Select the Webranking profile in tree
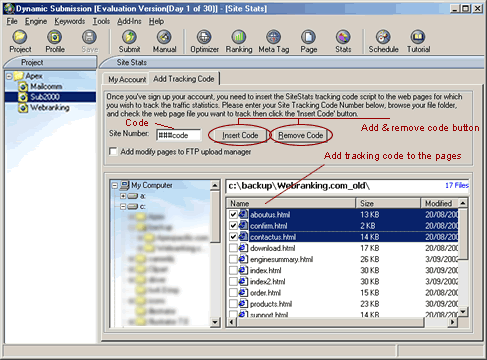 coord(50,108)
